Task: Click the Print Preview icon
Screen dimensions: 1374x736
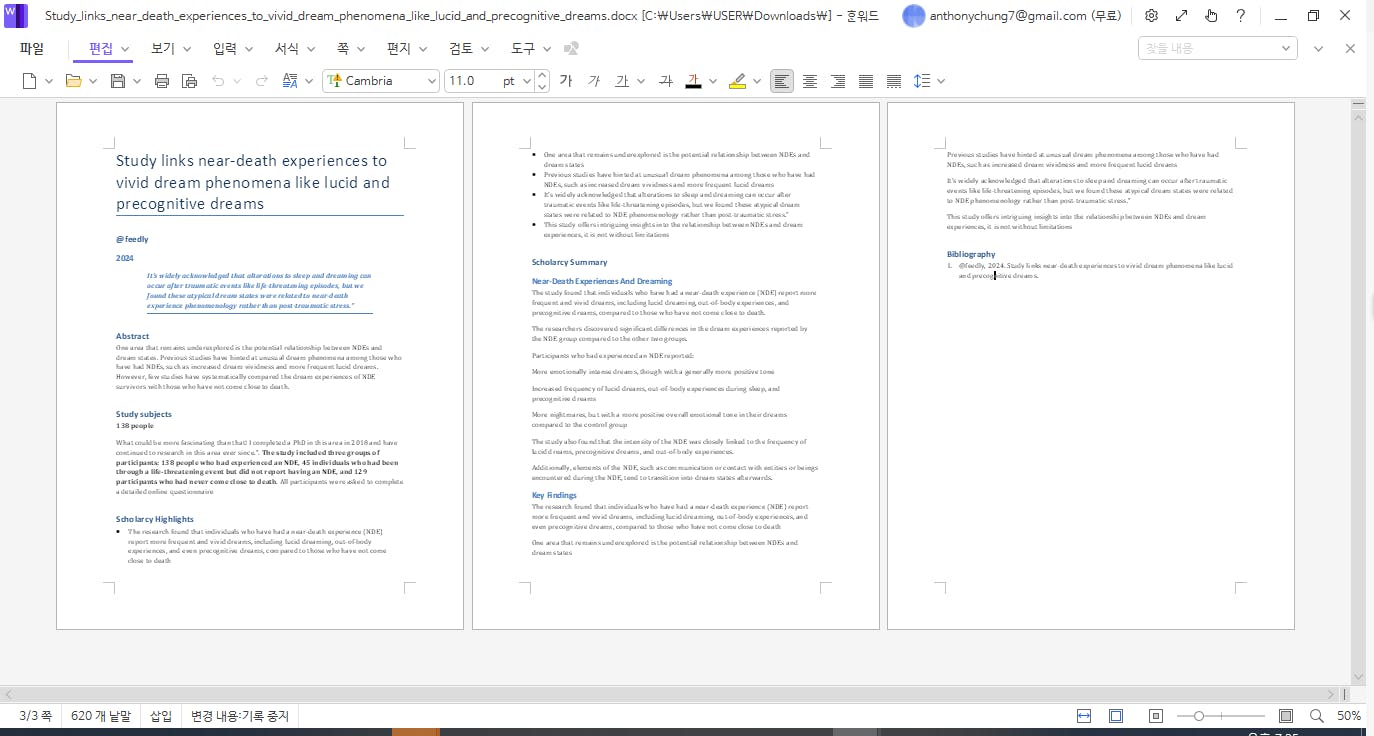Action: [x=189, y=81]
